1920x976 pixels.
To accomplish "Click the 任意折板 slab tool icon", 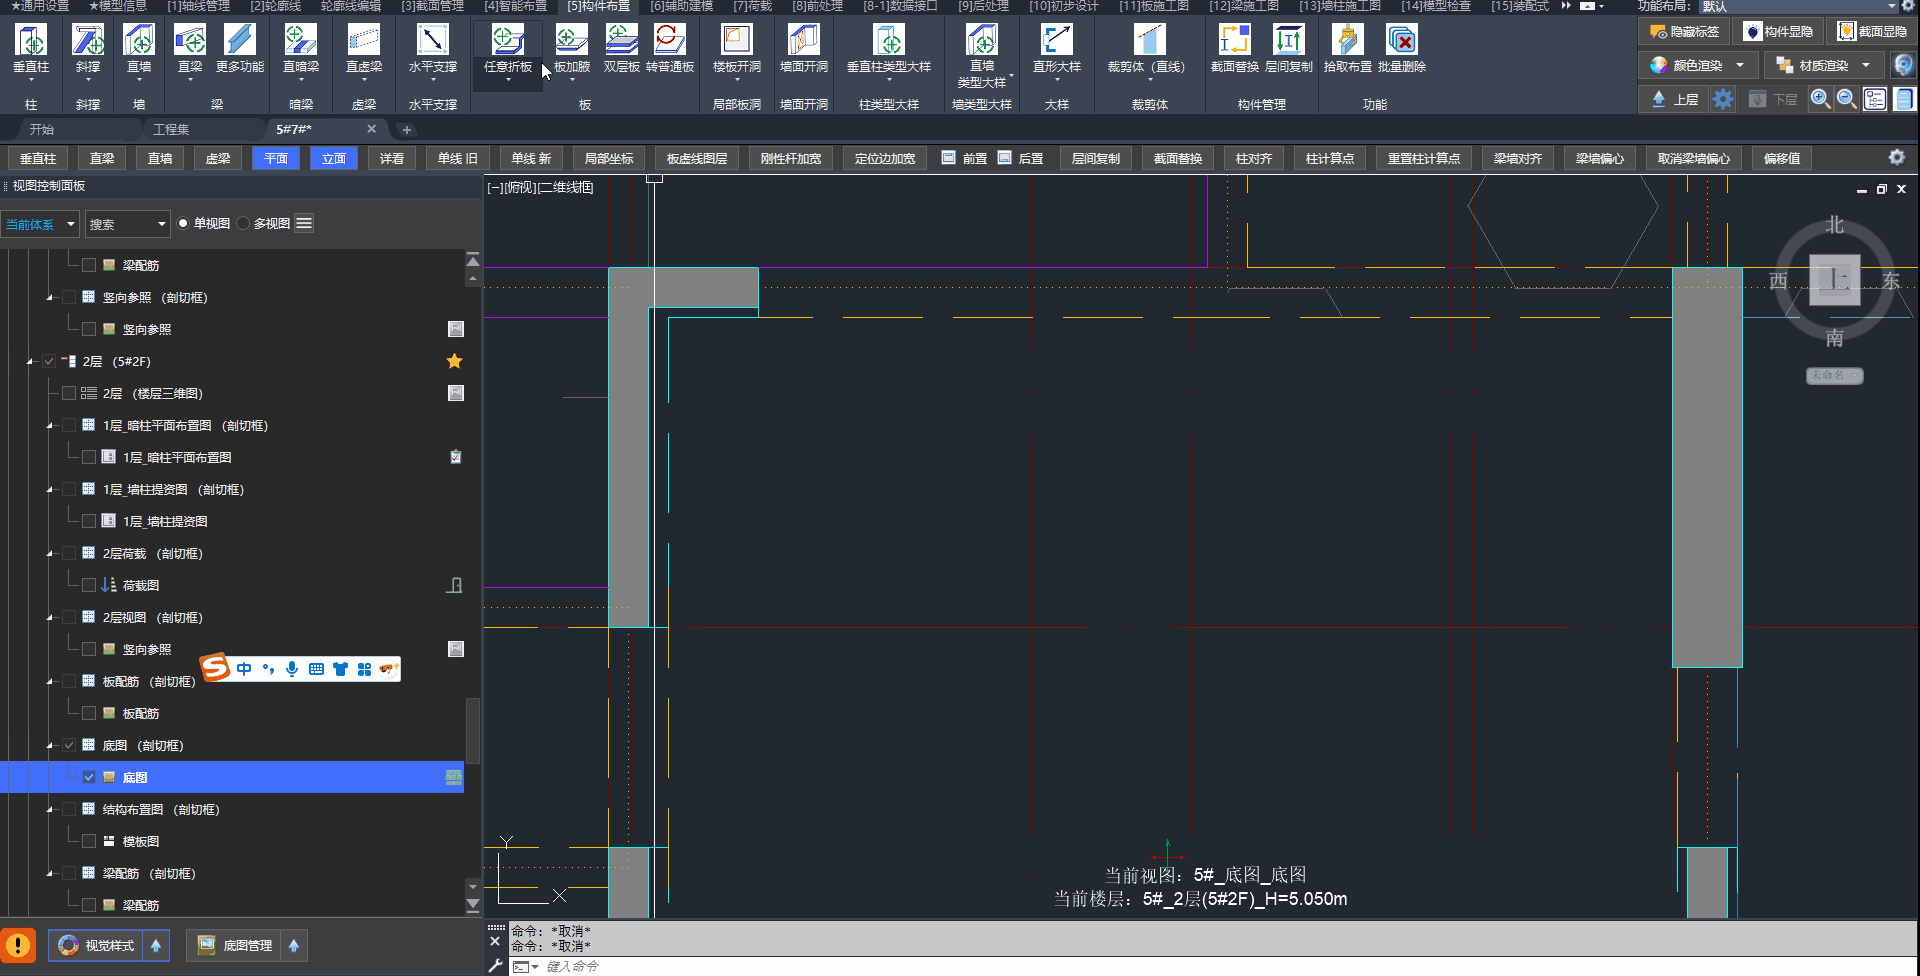I will click(x=507, y=41).
